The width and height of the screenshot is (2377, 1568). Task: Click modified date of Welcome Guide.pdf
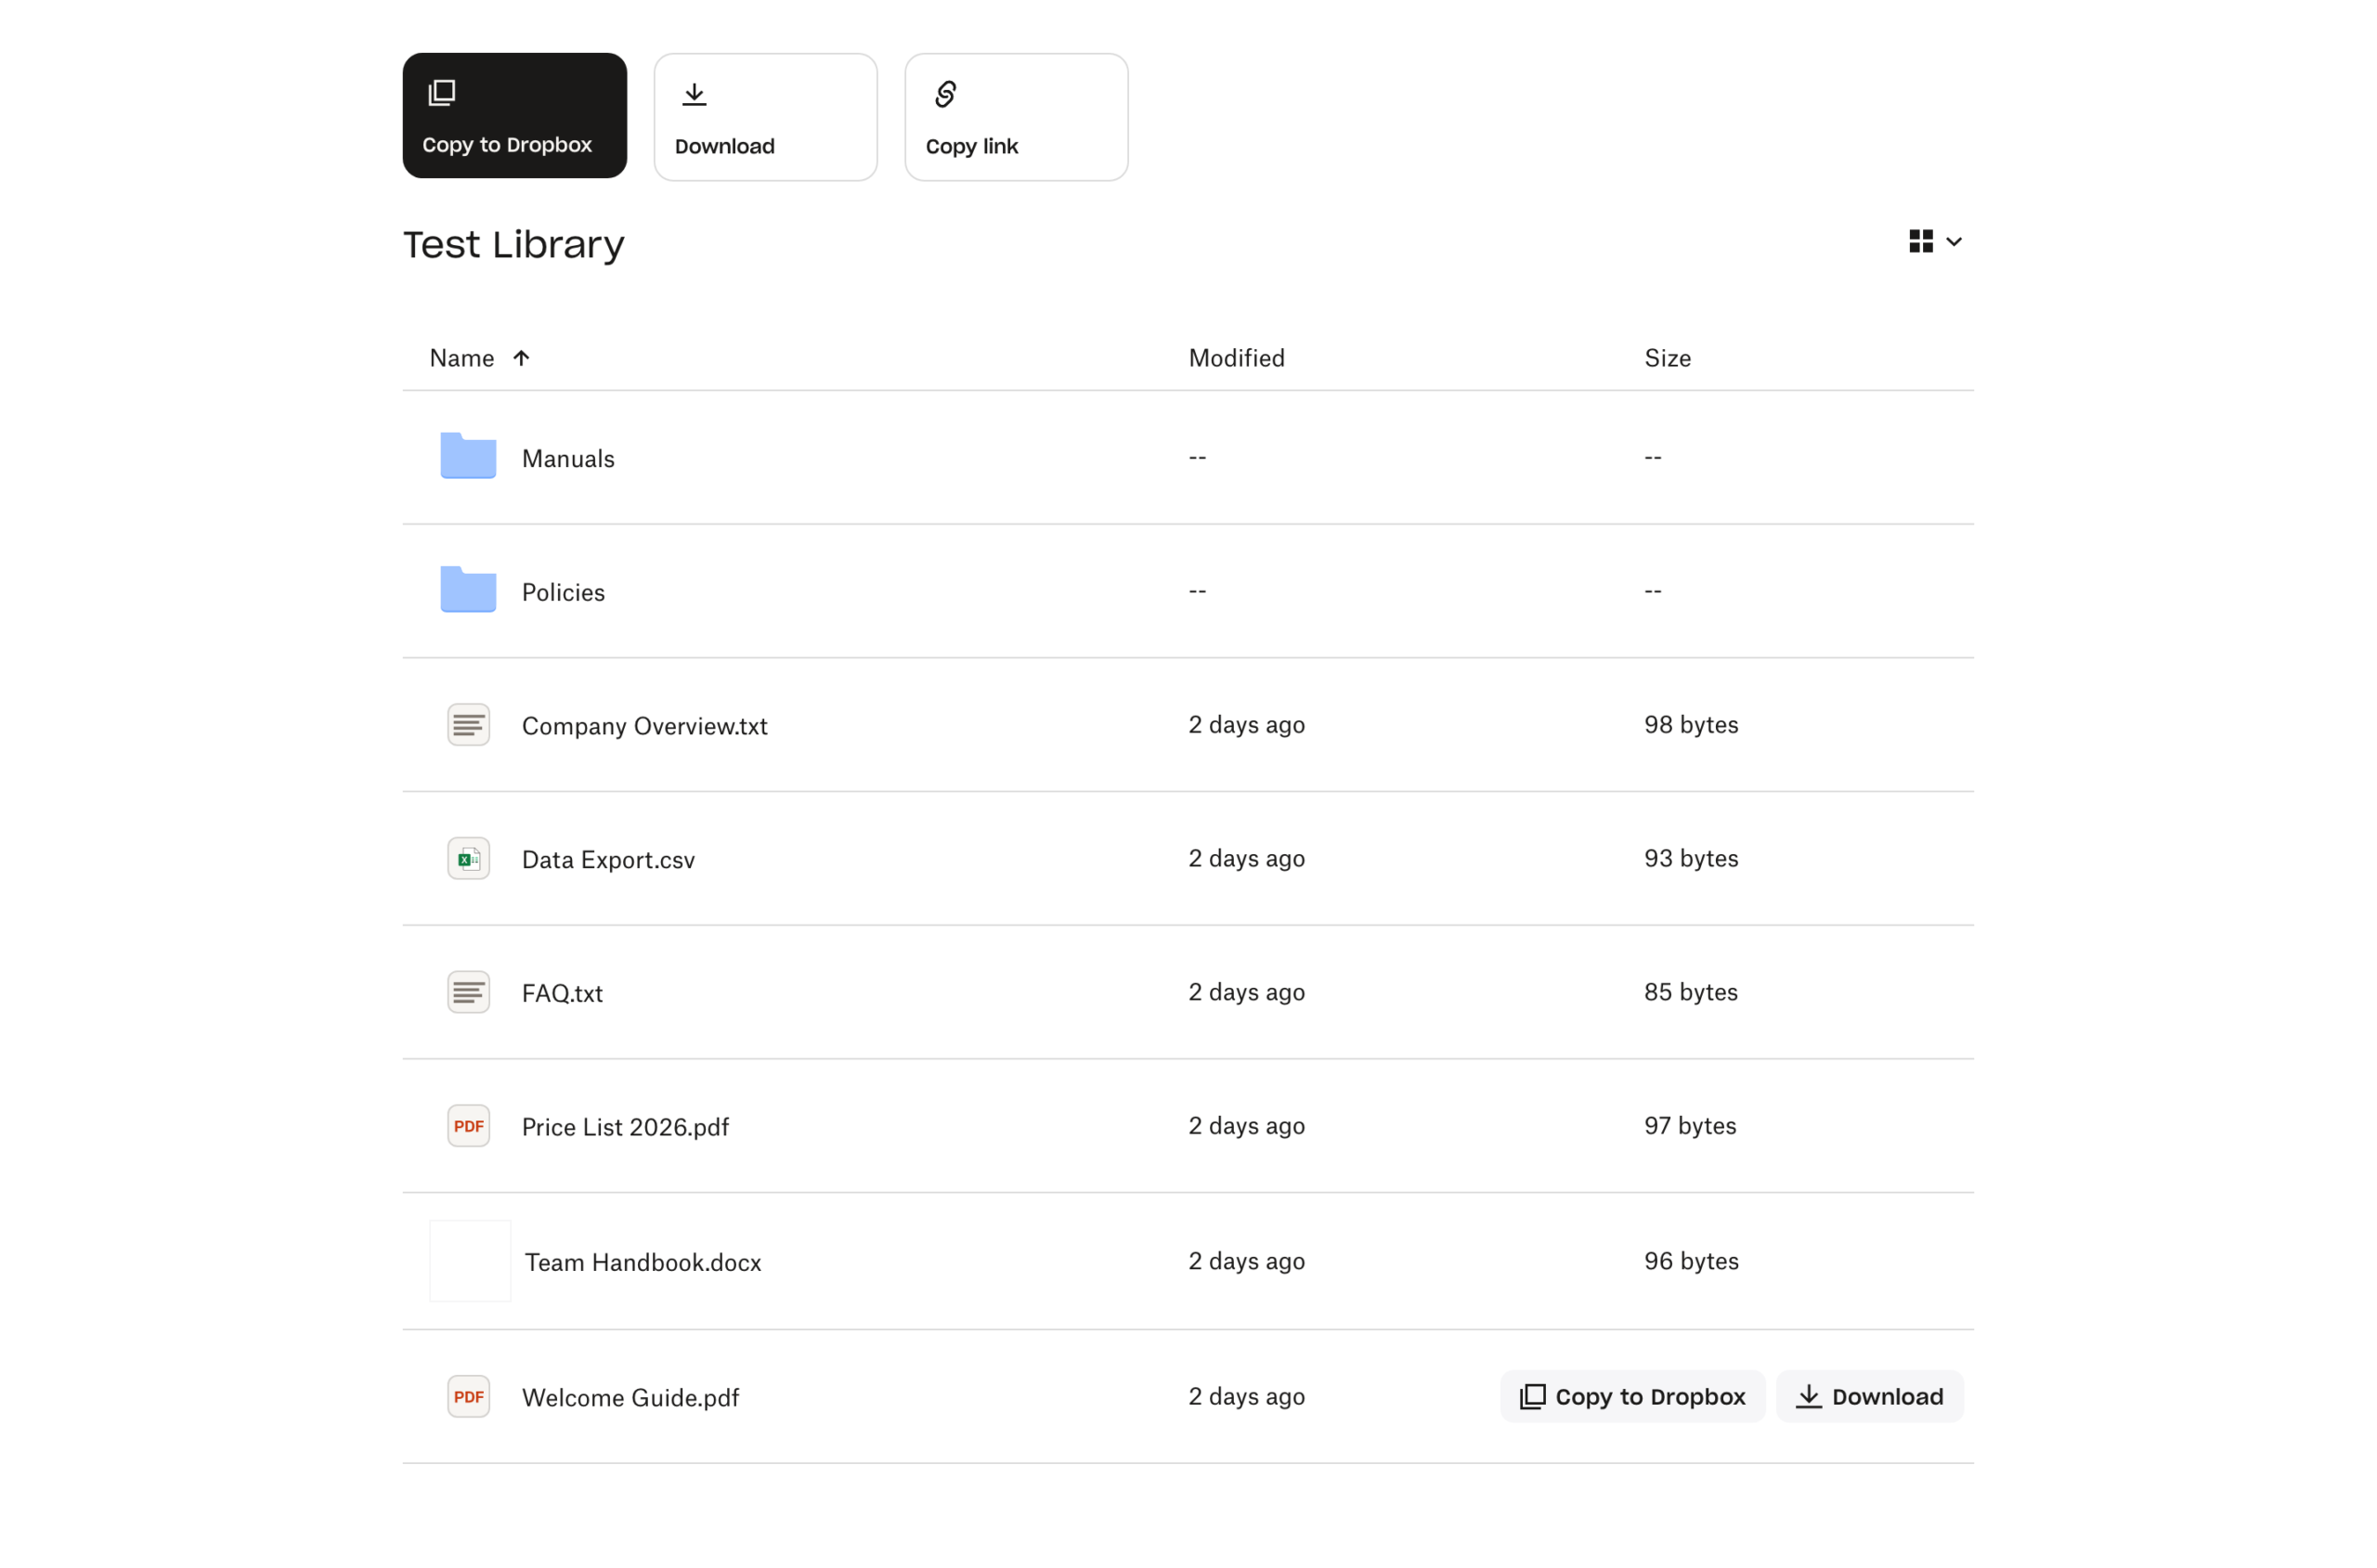pos(1246,1397)
